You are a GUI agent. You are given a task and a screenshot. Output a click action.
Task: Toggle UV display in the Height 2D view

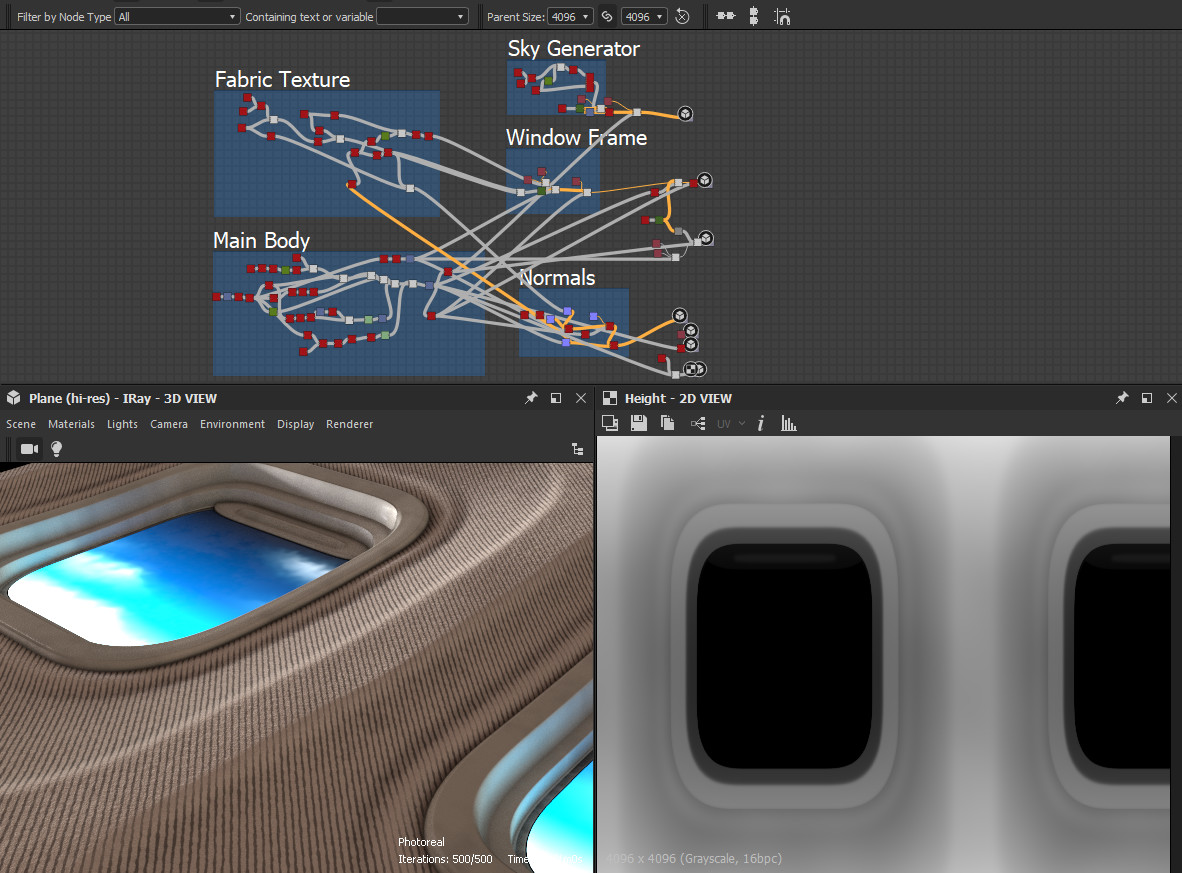point(722,423)
